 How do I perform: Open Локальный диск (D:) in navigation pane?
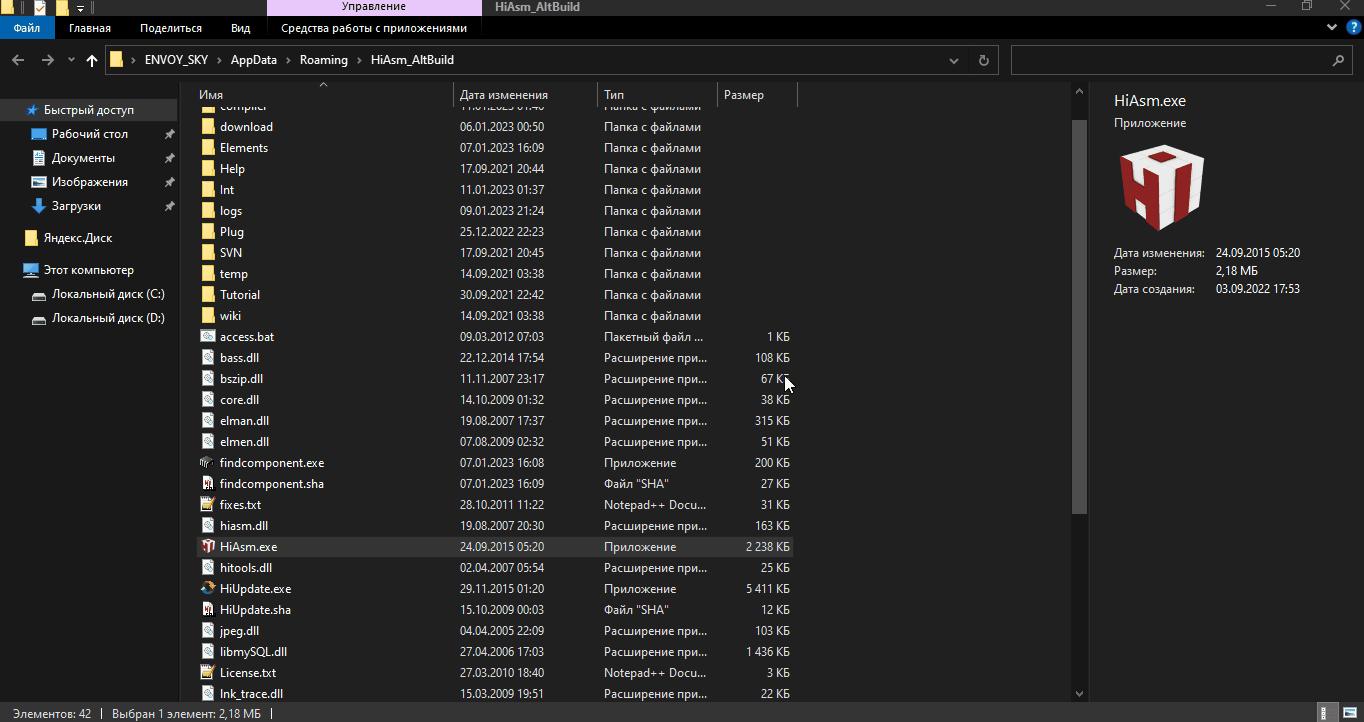[x=108, y=318]
